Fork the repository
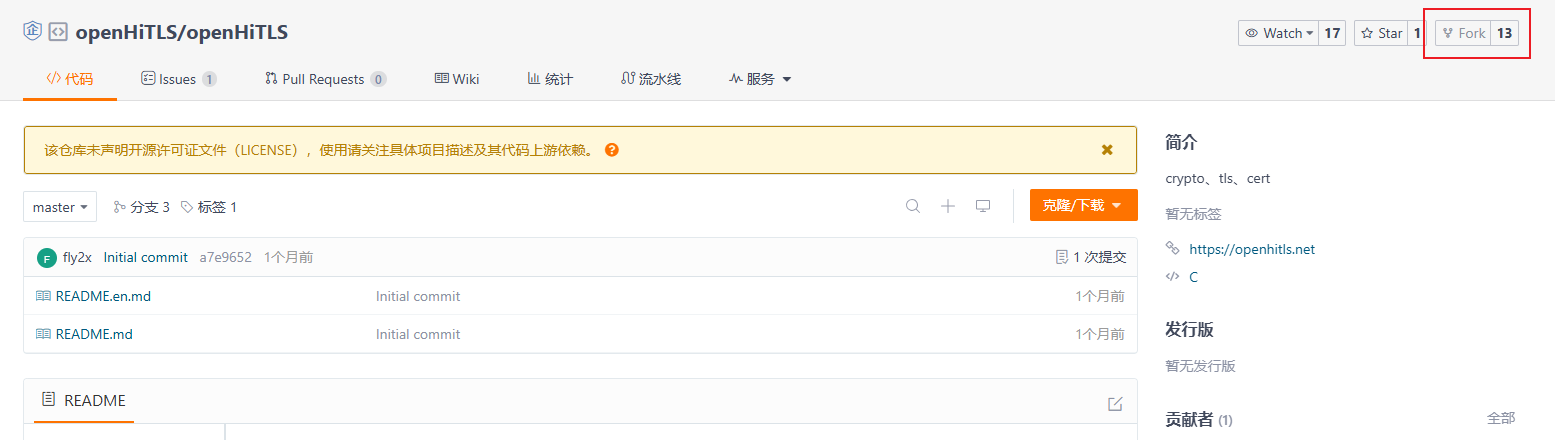The height and width of the screenshot is (440, 1555). click(x=1463, y=33)
